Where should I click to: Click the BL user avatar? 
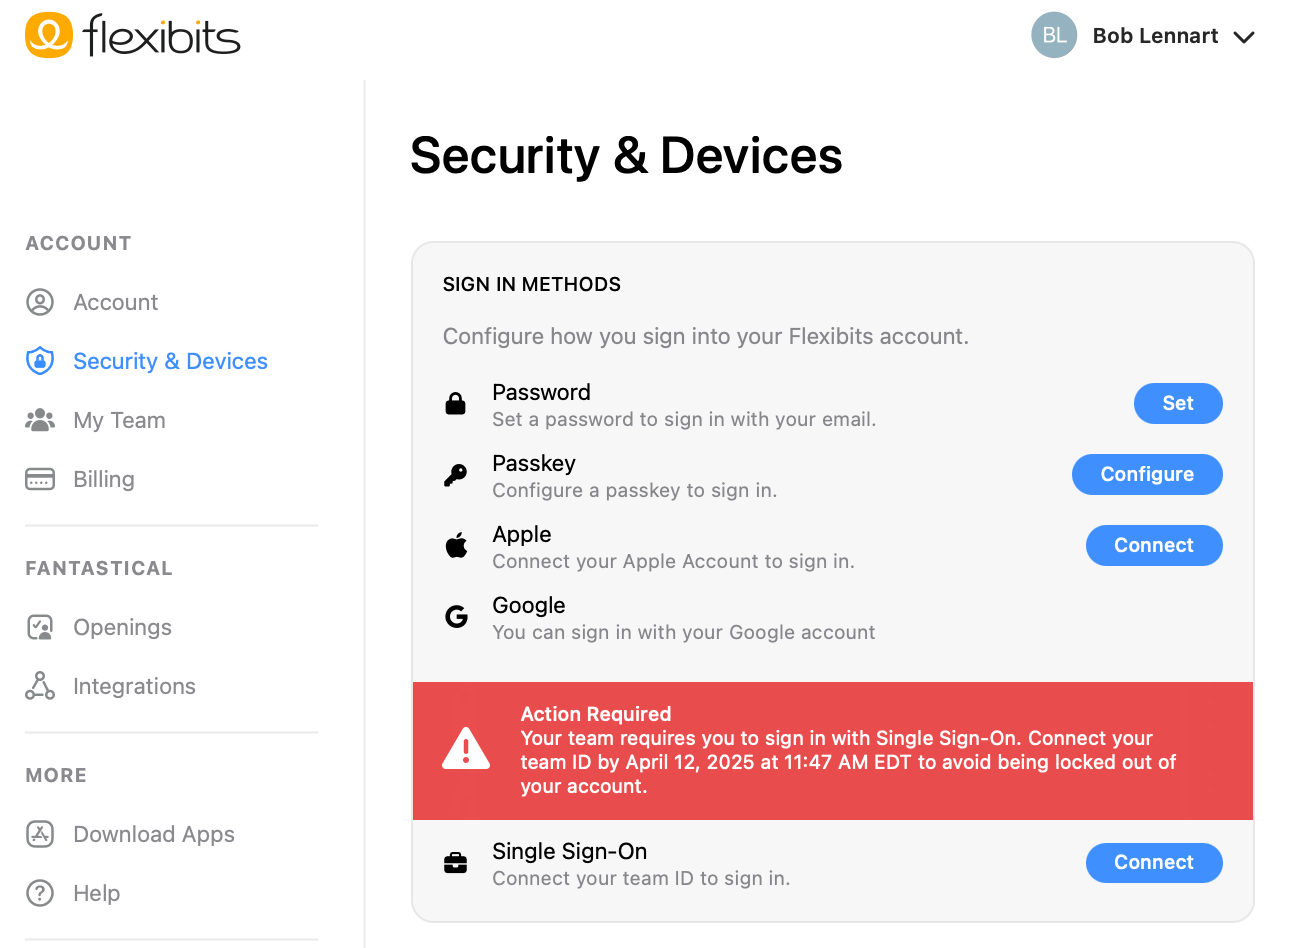pyautogui.click(x=1054, y=36)
